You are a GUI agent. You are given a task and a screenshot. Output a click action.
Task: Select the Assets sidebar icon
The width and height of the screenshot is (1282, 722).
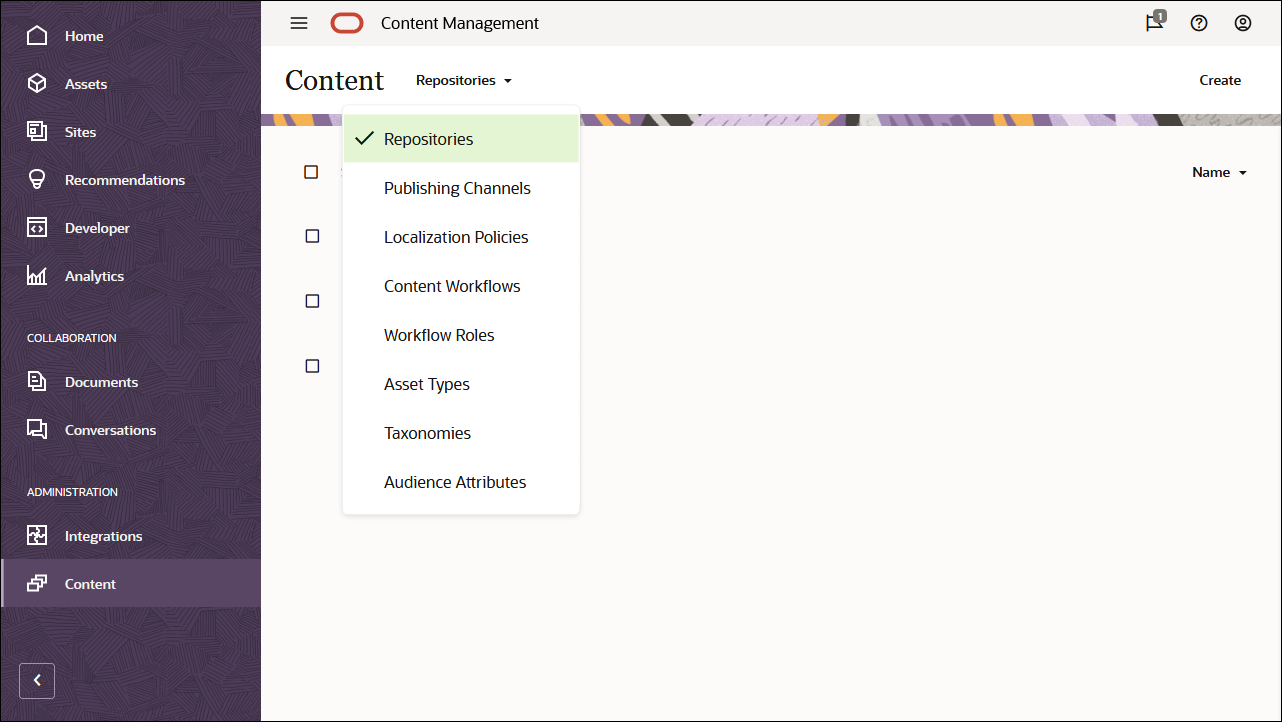click(36, 83)
